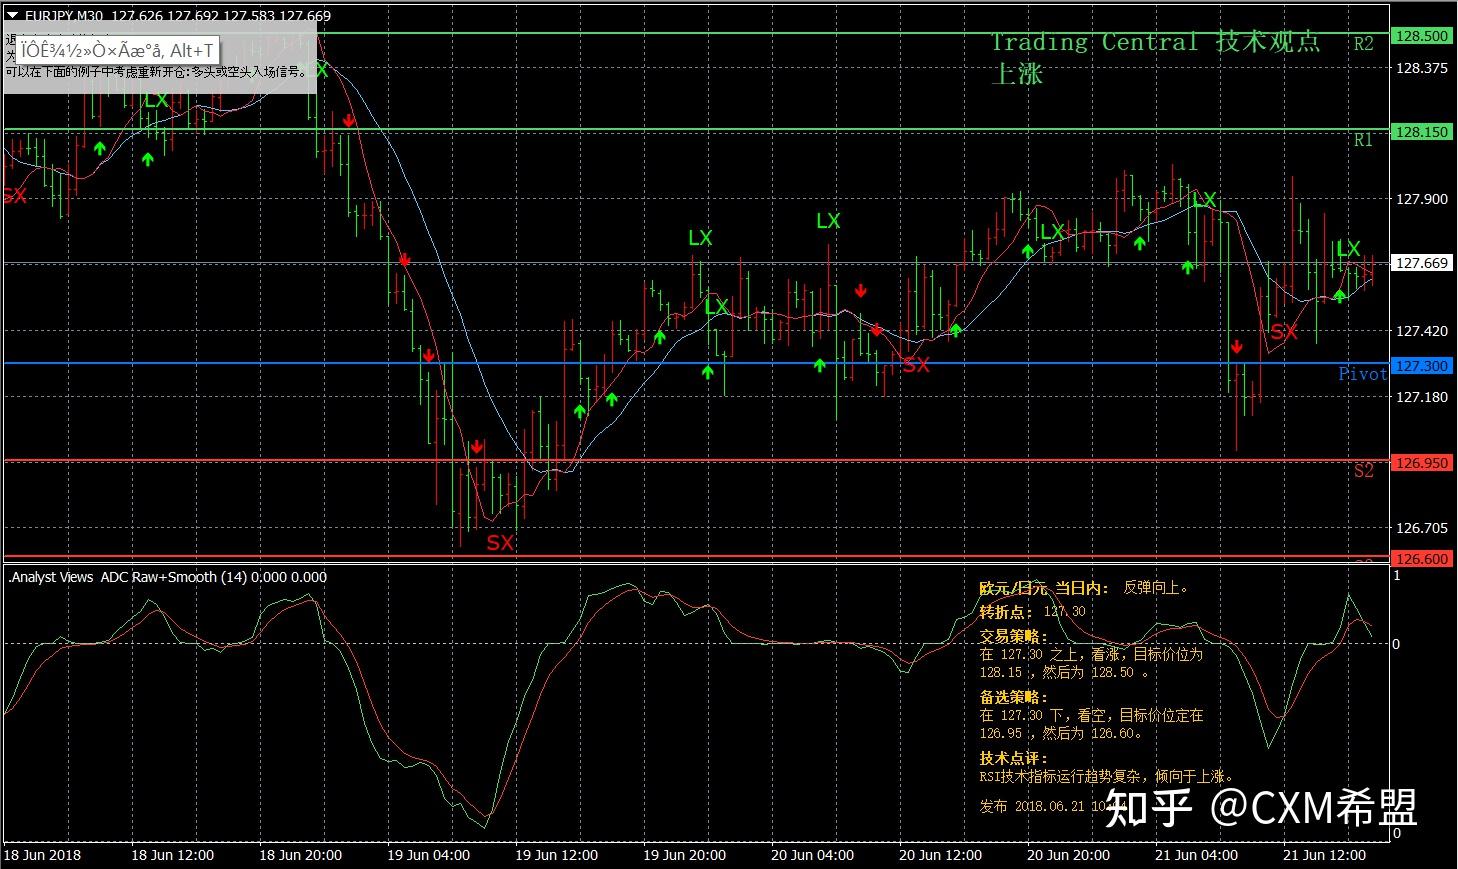Click the blue Pivot level label
The height and width of the screenshot is (869, 1458).
pos(1362,373)
